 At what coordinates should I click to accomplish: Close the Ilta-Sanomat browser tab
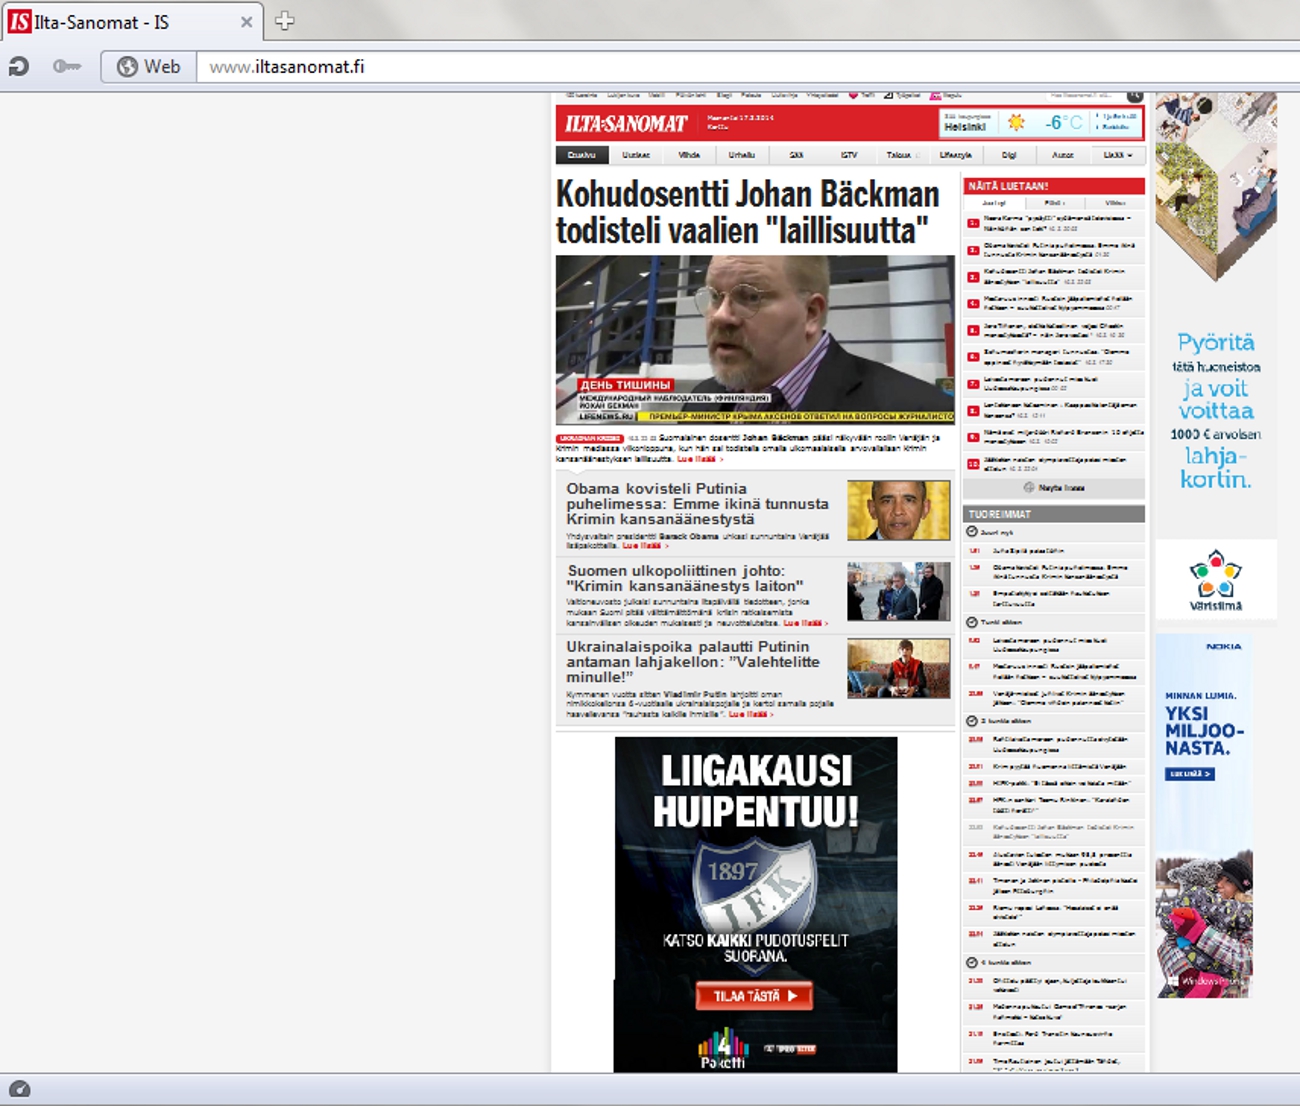(246, 22)
